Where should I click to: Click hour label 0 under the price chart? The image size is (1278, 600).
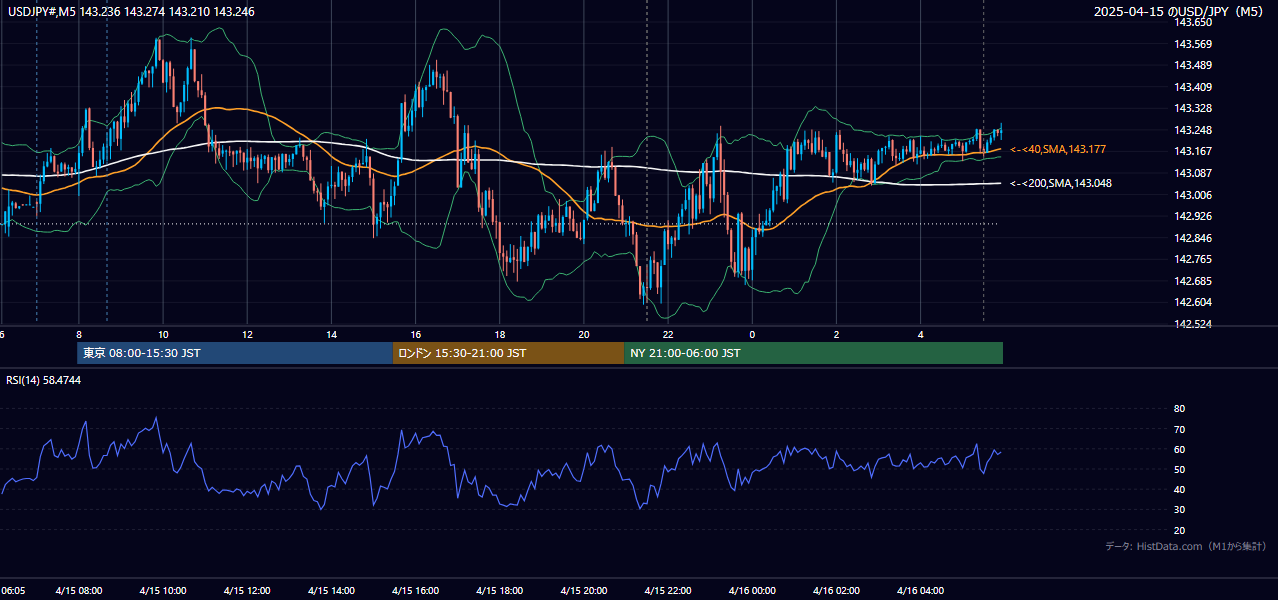point(752,334)
